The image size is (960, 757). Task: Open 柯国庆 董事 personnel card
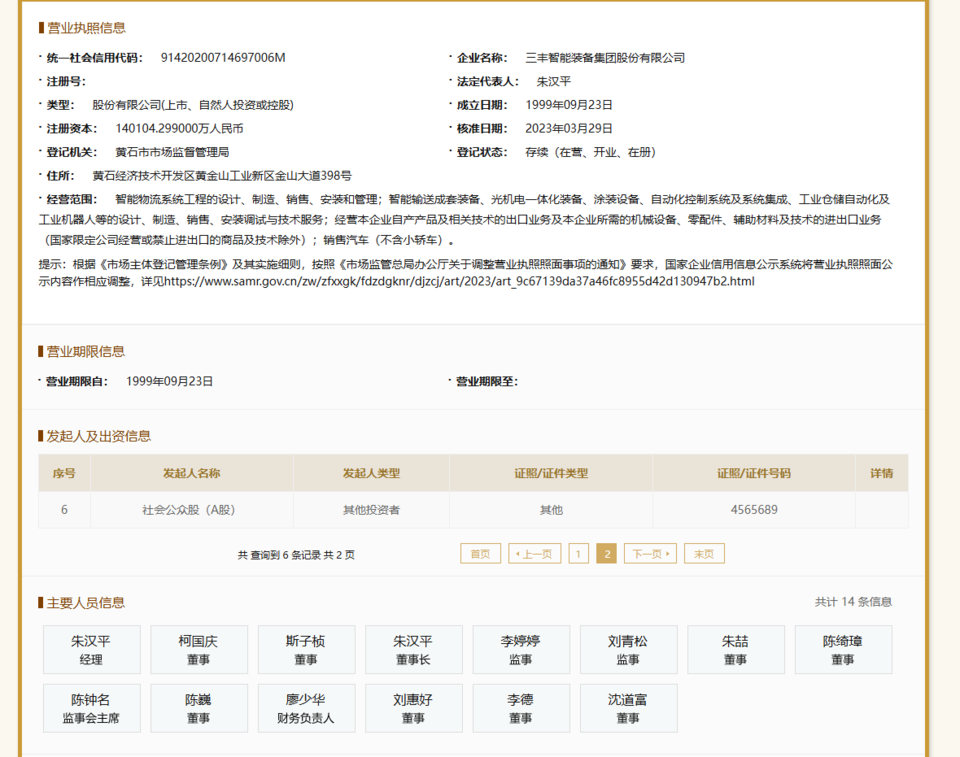(x=199, y=650)
